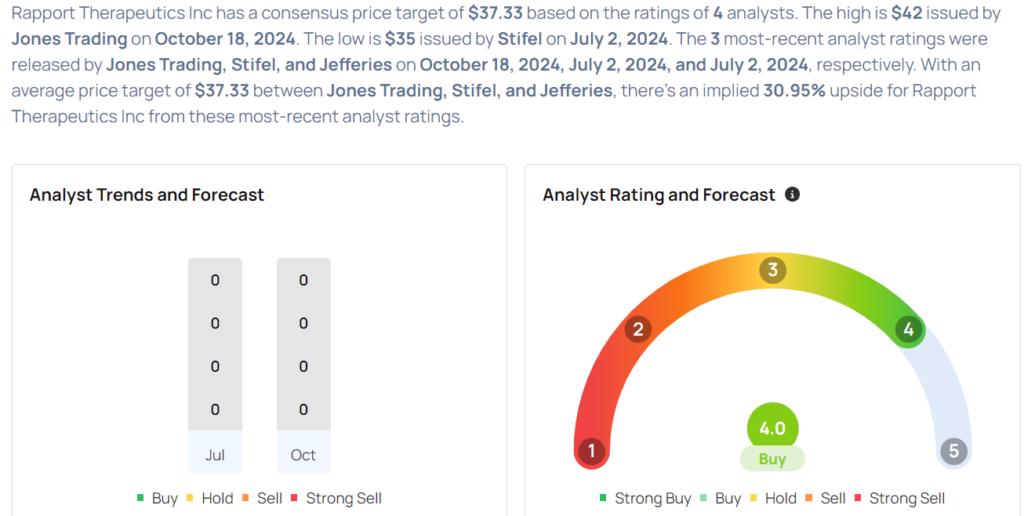Toggle Hold series in trends legend

(210, 498)
